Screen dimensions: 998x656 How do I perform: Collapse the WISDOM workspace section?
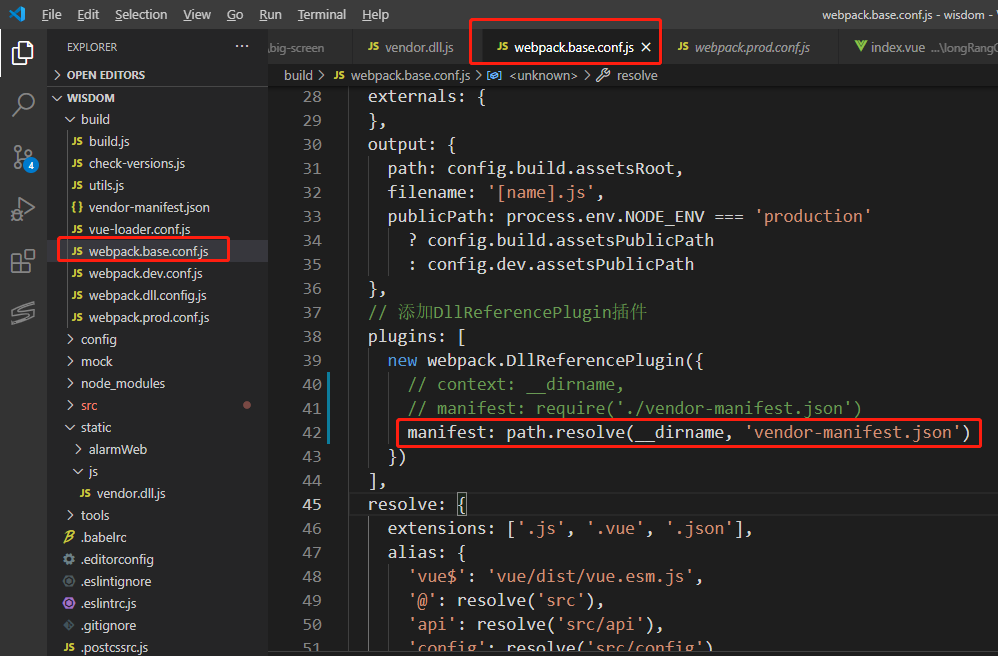point(157,98)
